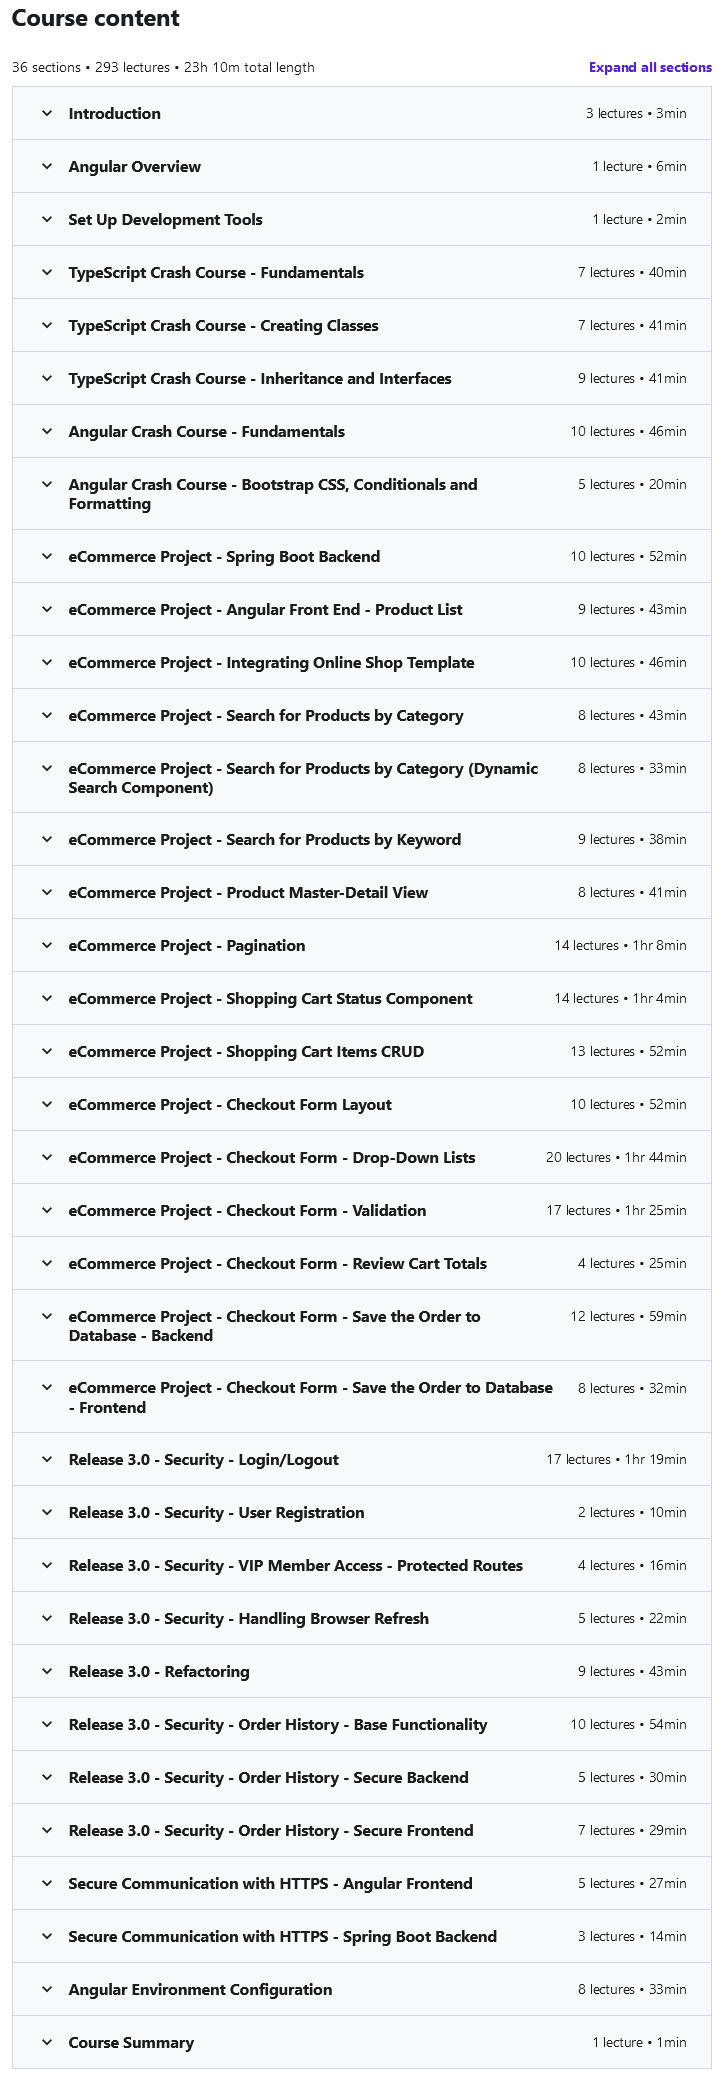Open the Angular Overview section chevron
The height and width of the screenshot is (2077, 723).
[47, 166]
